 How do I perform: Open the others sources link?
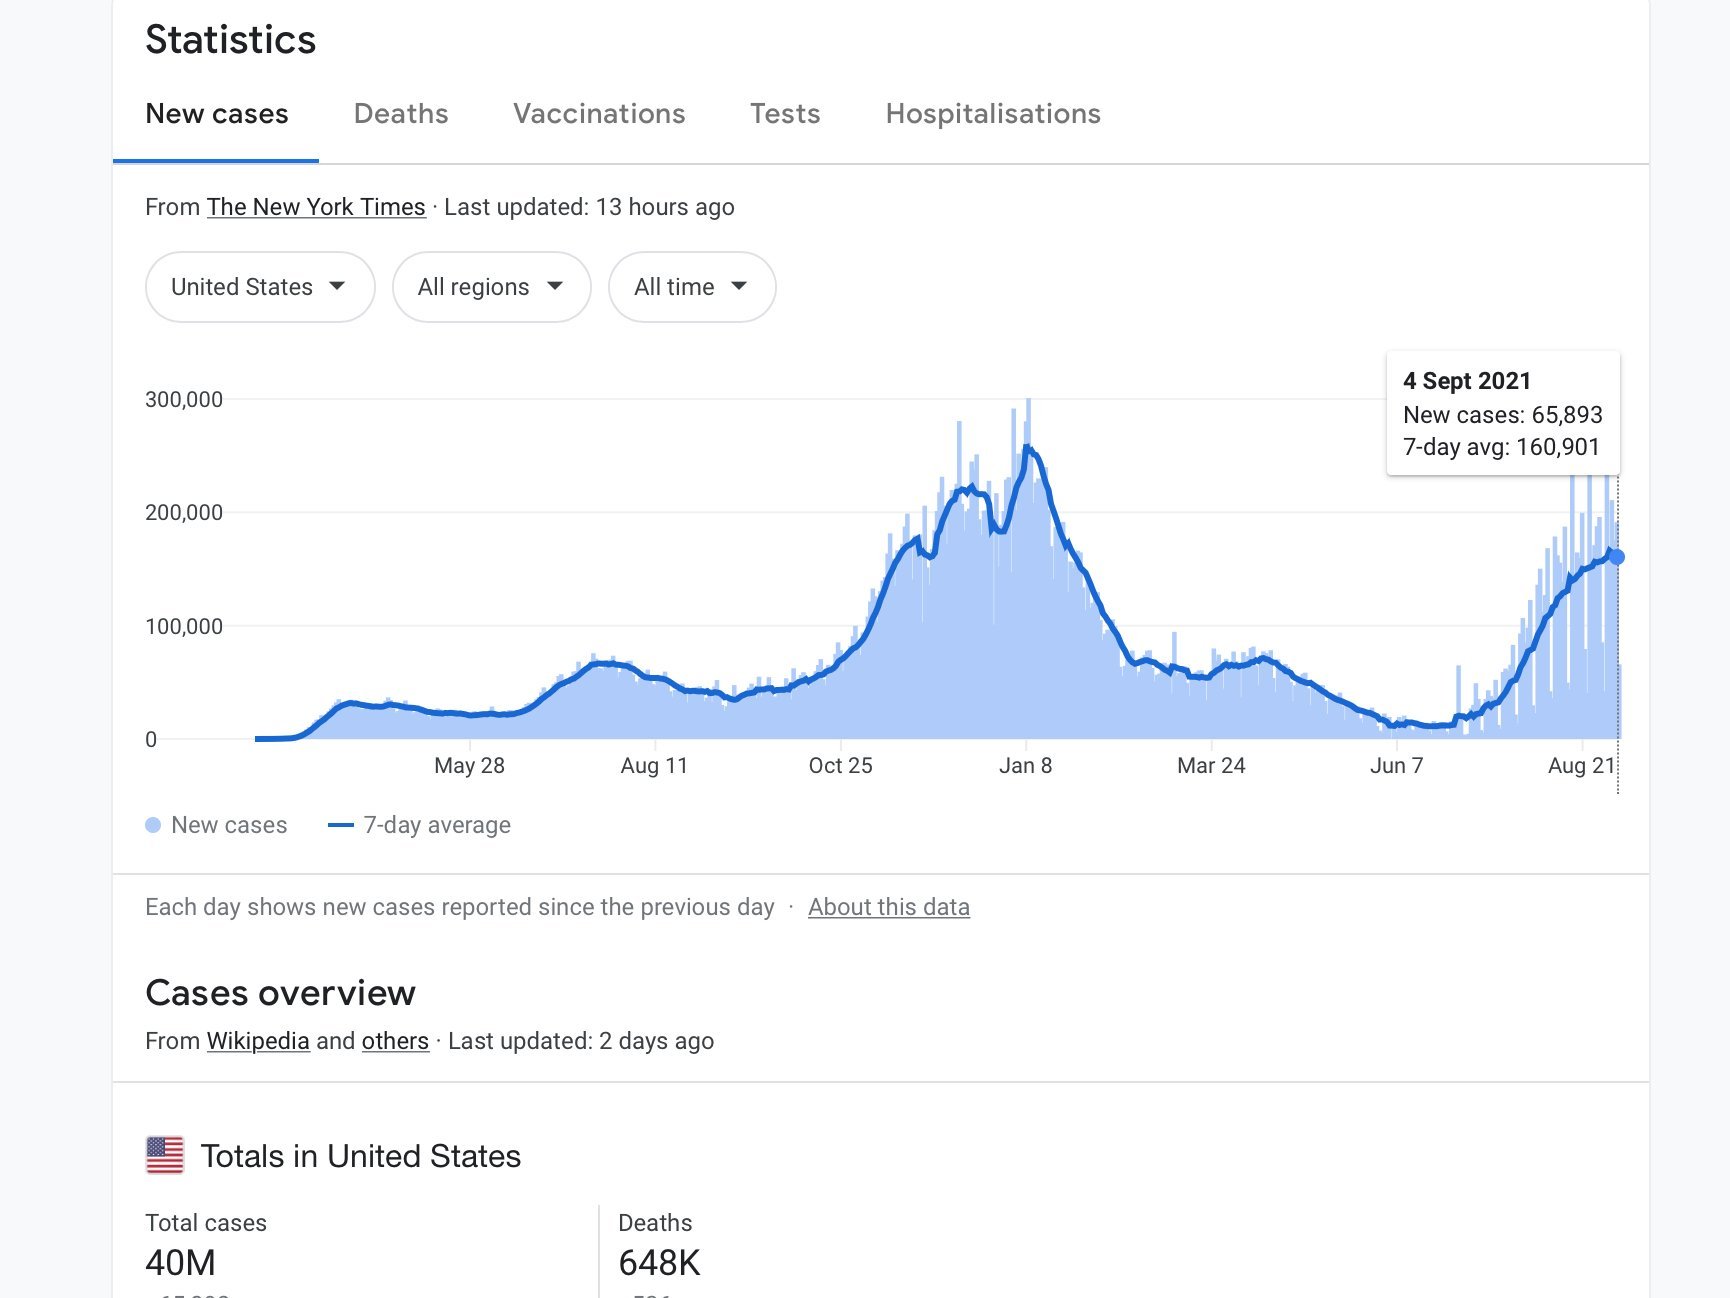[x=395, y=1041]
